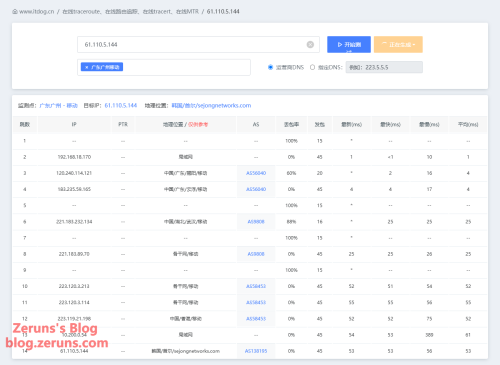Screen dimensions: 500x365
Task: Click the average value 61 in hop 13
Action: pos(468,335)
